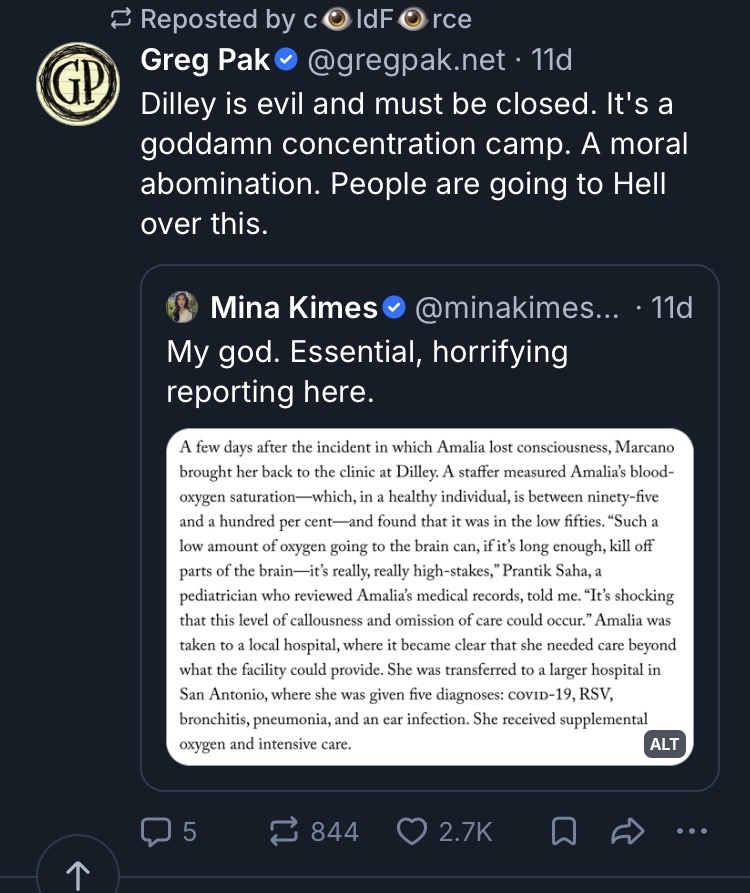The width and height of the screenshot is (750, 893).
Task: Show ALT text for the article image
Action: (x=664, y=744)
